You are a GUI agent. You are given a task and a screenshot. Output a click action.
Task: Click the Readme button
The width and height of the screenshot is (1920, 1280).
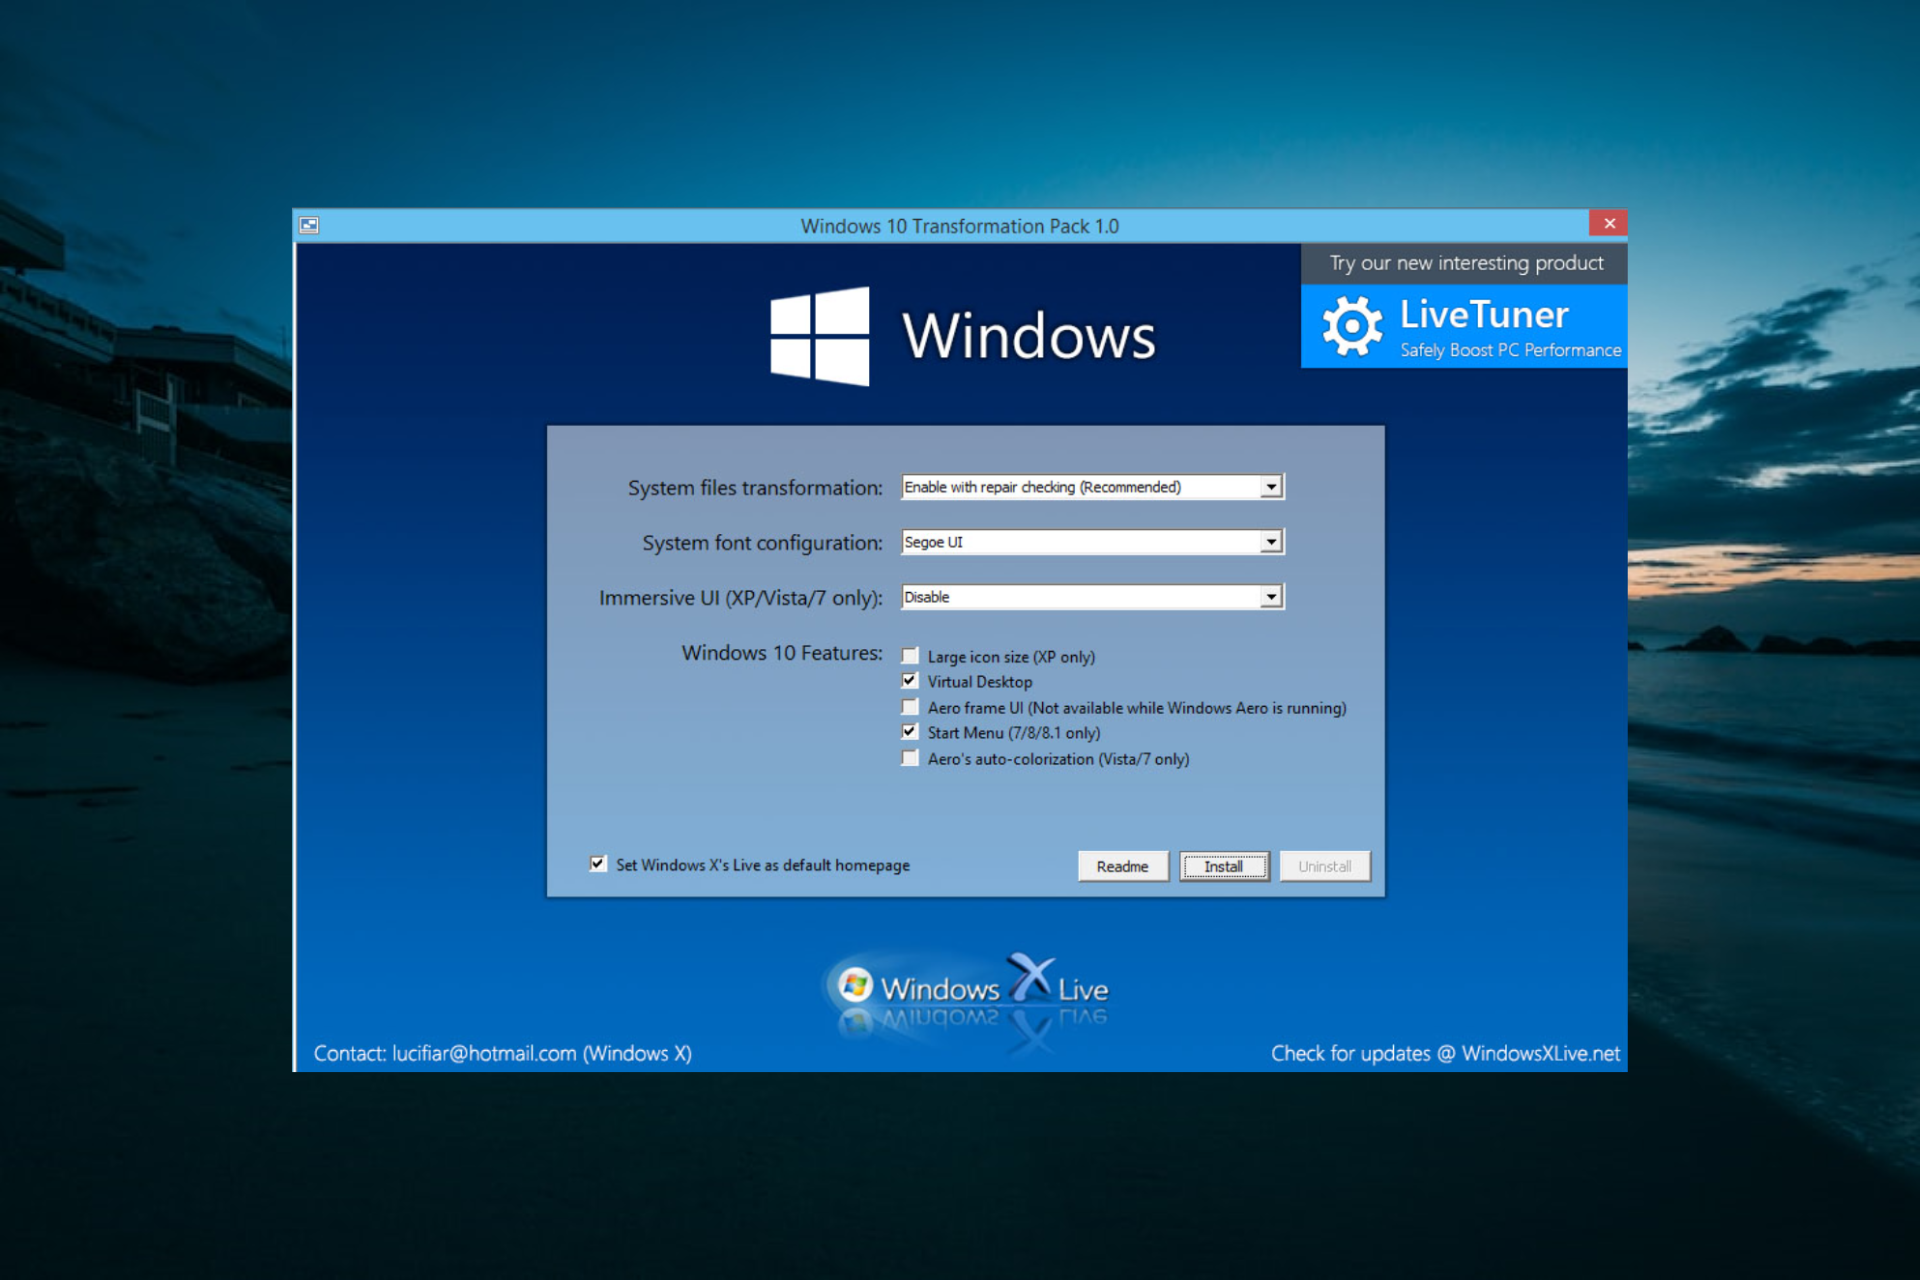pos(1123,866)
